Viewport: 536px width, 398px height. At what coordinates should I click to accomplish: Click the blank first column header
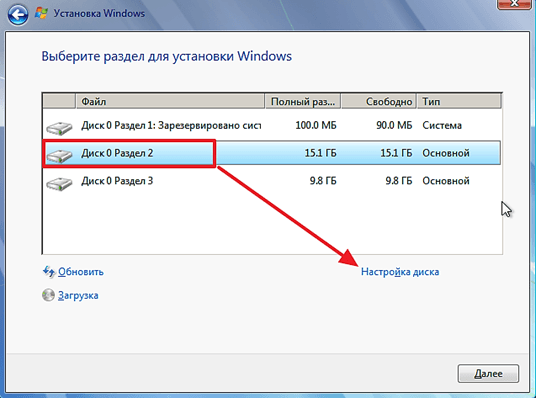pyautogui.click(x=59, y=102)
